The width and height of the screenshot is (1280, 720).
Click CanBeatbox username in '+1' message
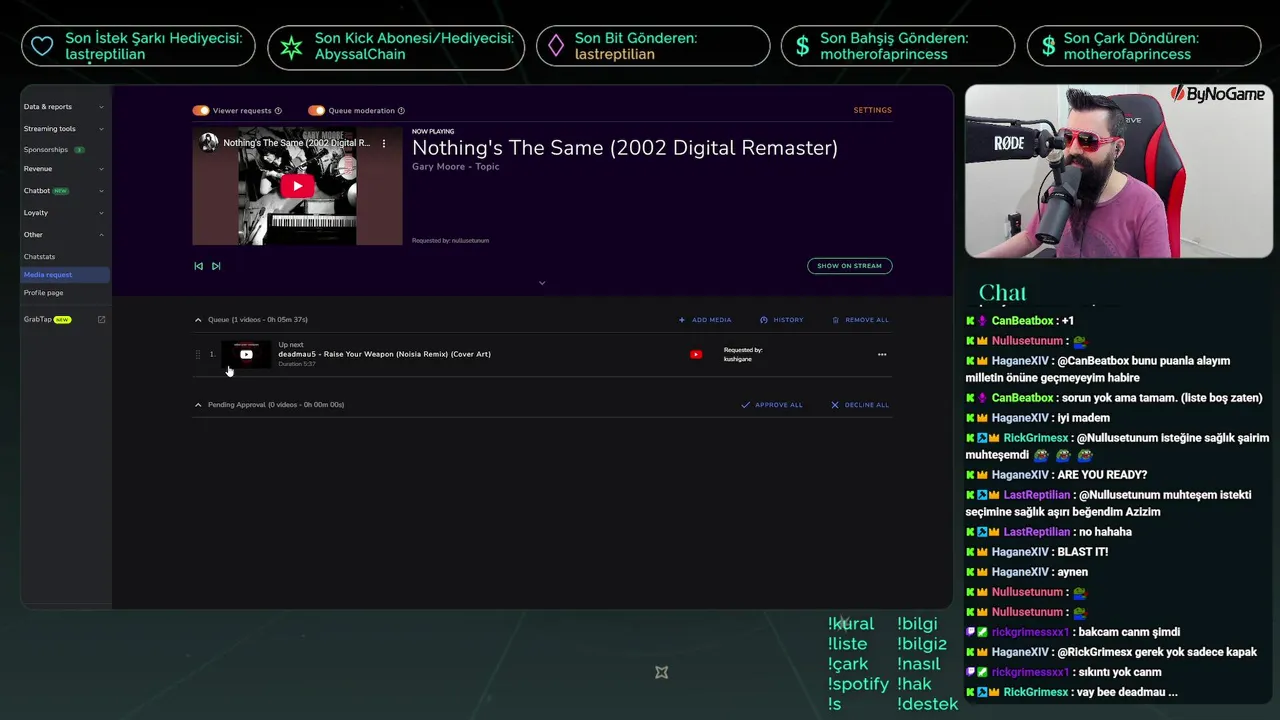click(x=1022, y=321)
